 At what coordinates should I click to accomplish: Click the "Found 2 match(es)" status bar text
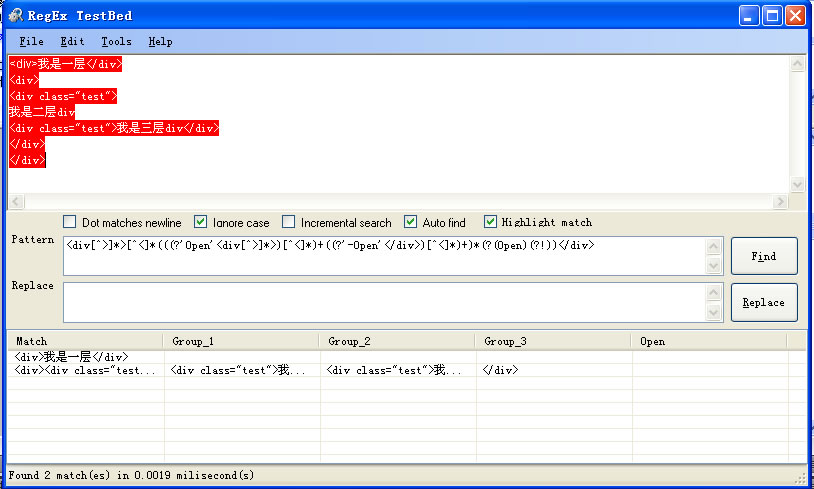pyautogui.click(x=131, y=475)
